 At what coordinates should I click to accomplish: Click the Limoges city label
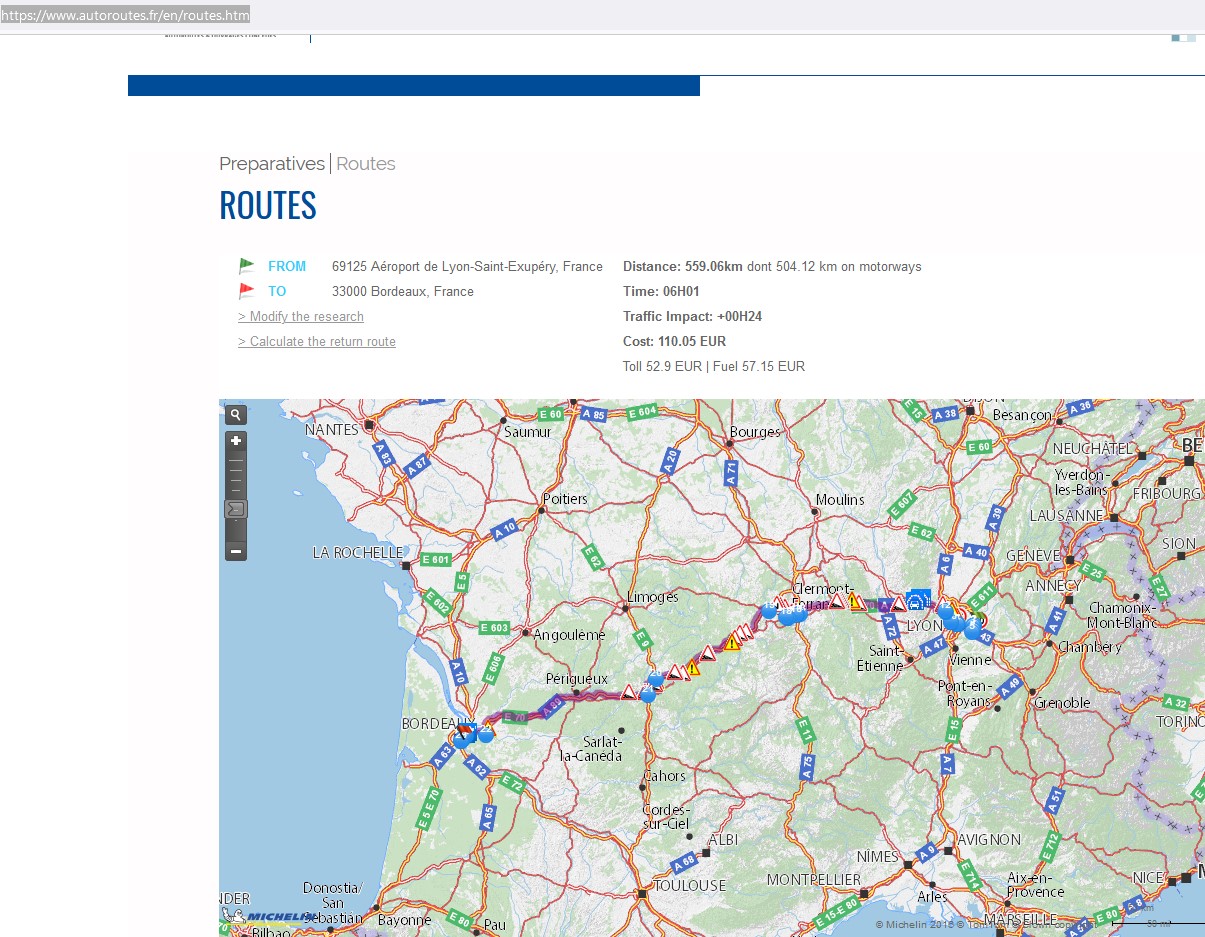[x=652, y=597]
